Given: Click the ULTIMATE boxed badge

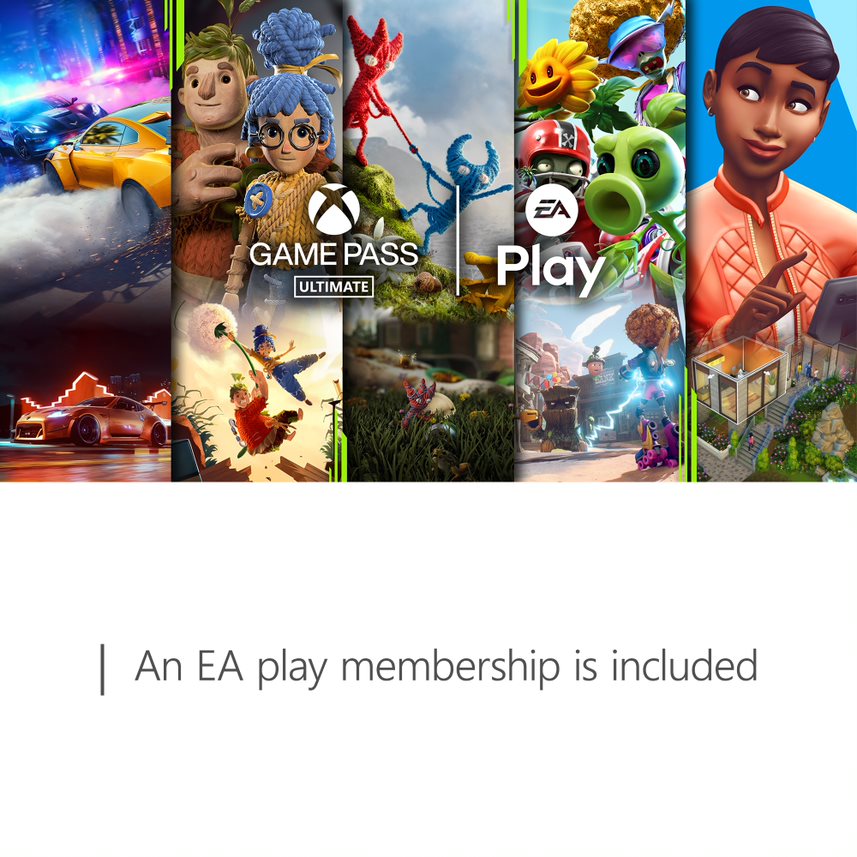Looking at the screenshot, I should [x=334, y=287].
